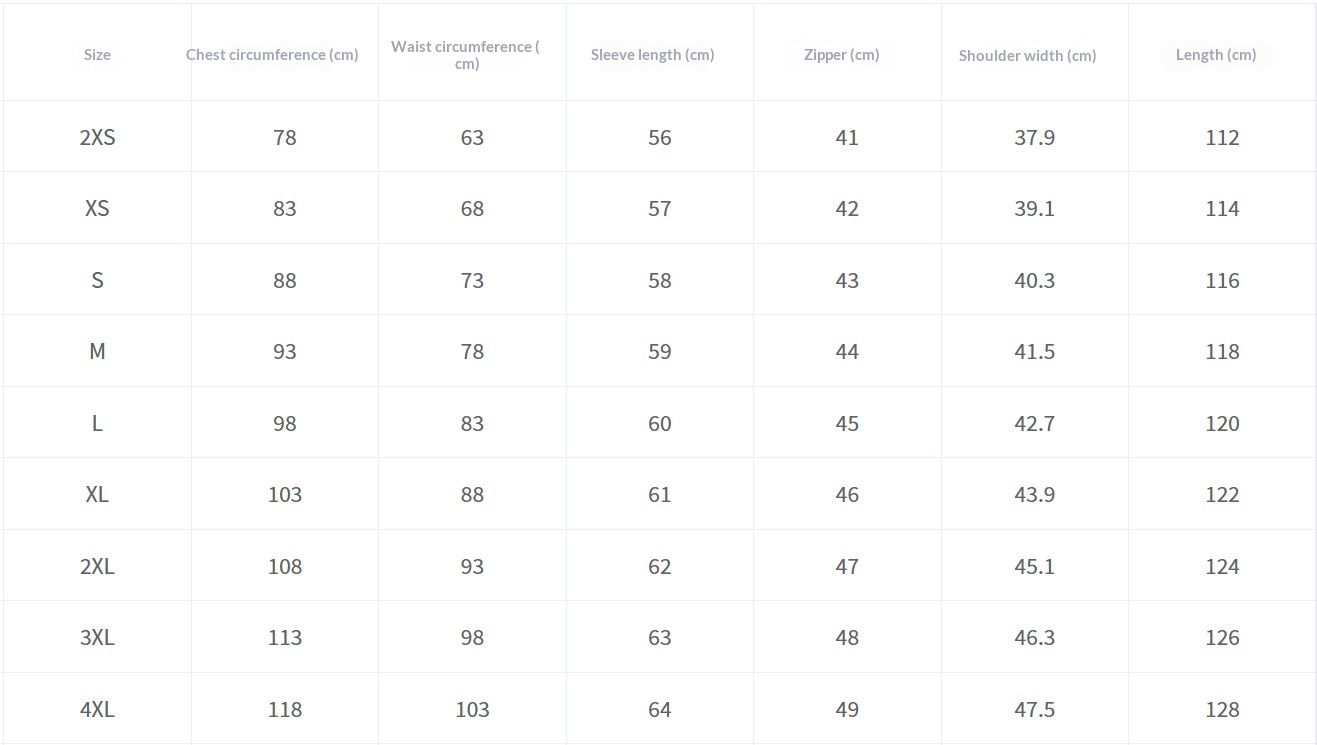The image size is (1317, 745).
Task: Click the M size row label
Action: tap(97, 352)
